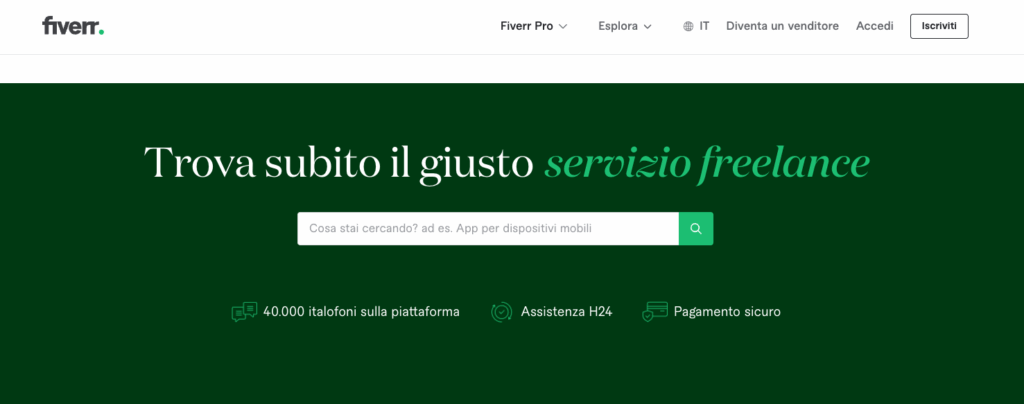Select the IT language label
The width and height of the screenshot is (1024, 404).
[704, 26]
